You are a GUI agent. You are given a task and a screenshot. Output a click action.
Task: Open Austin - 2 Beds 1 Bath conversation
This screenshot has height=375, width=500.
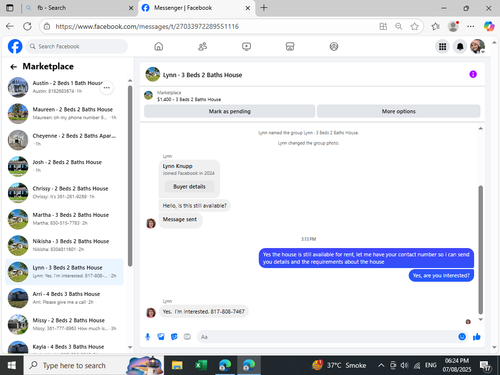click(64, 87)
